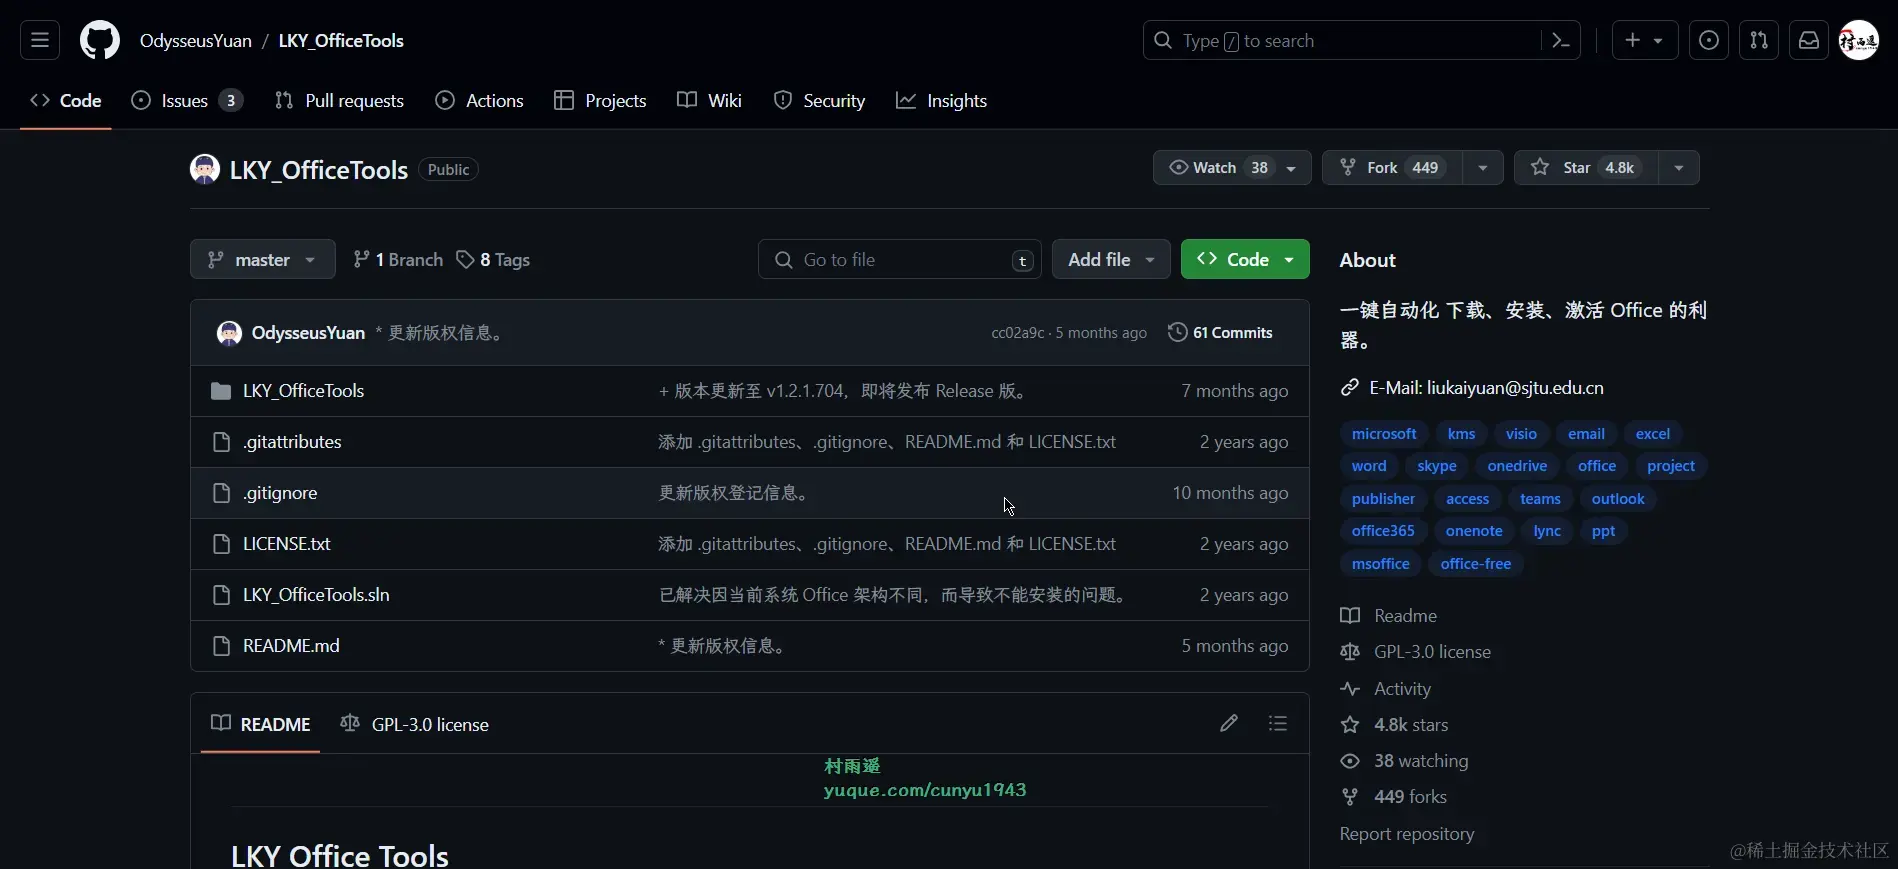This screenshot has width=1898, height=869.
Task: Open the LKY_OfficeTools folder
Action: click(x=303, y=391)
